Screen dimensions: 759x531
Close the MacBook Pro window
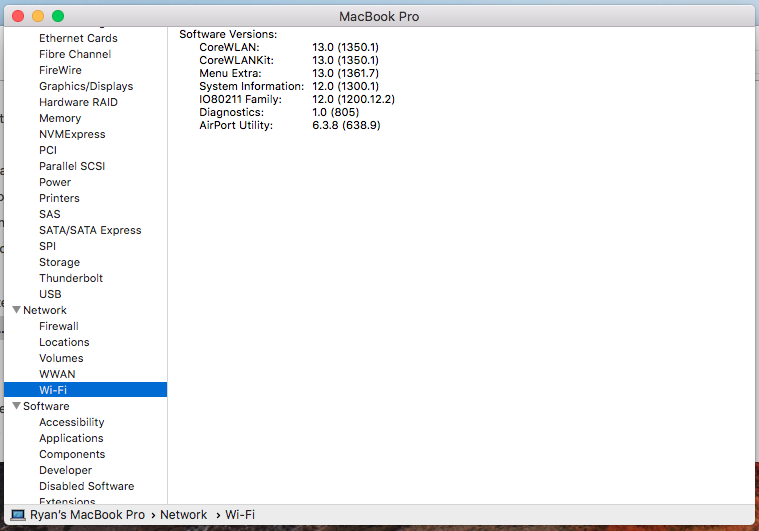18,16
